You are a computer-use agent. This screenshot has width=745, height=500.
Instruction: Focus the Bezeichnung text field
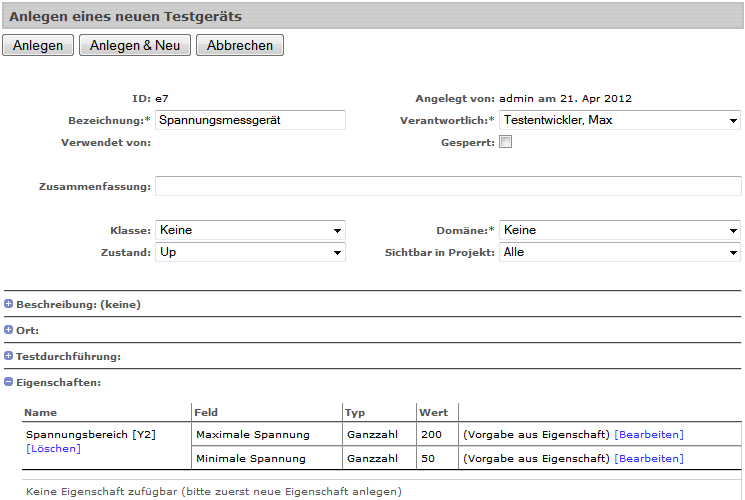point(250,120)
